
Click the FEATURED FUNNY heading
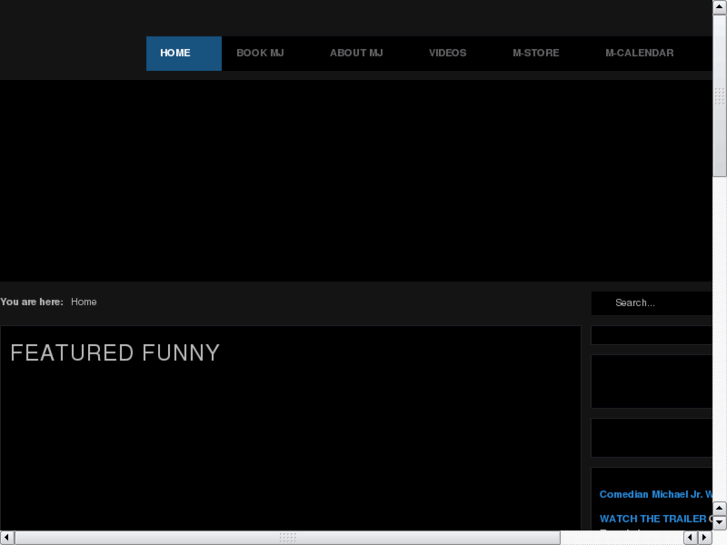(x=115, y=353)
